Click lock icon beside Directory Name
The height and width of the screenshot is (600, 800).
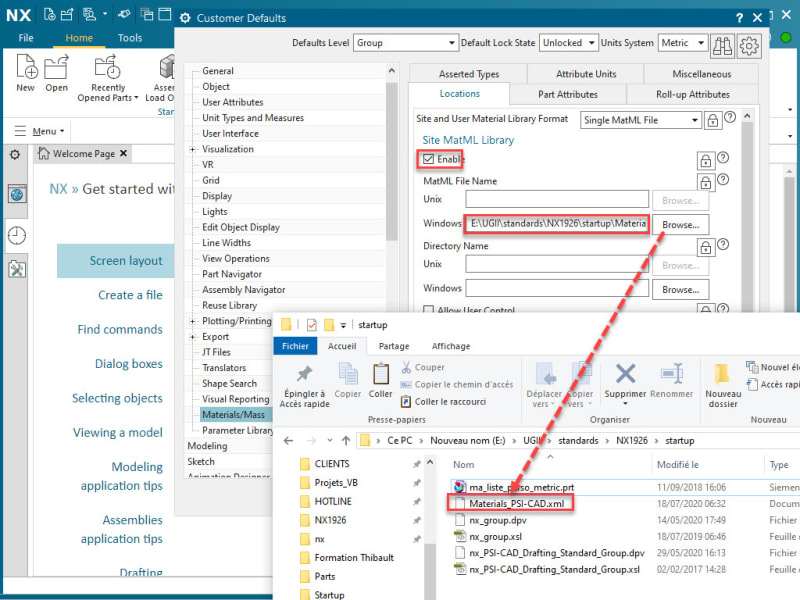[x=706, y=247]
